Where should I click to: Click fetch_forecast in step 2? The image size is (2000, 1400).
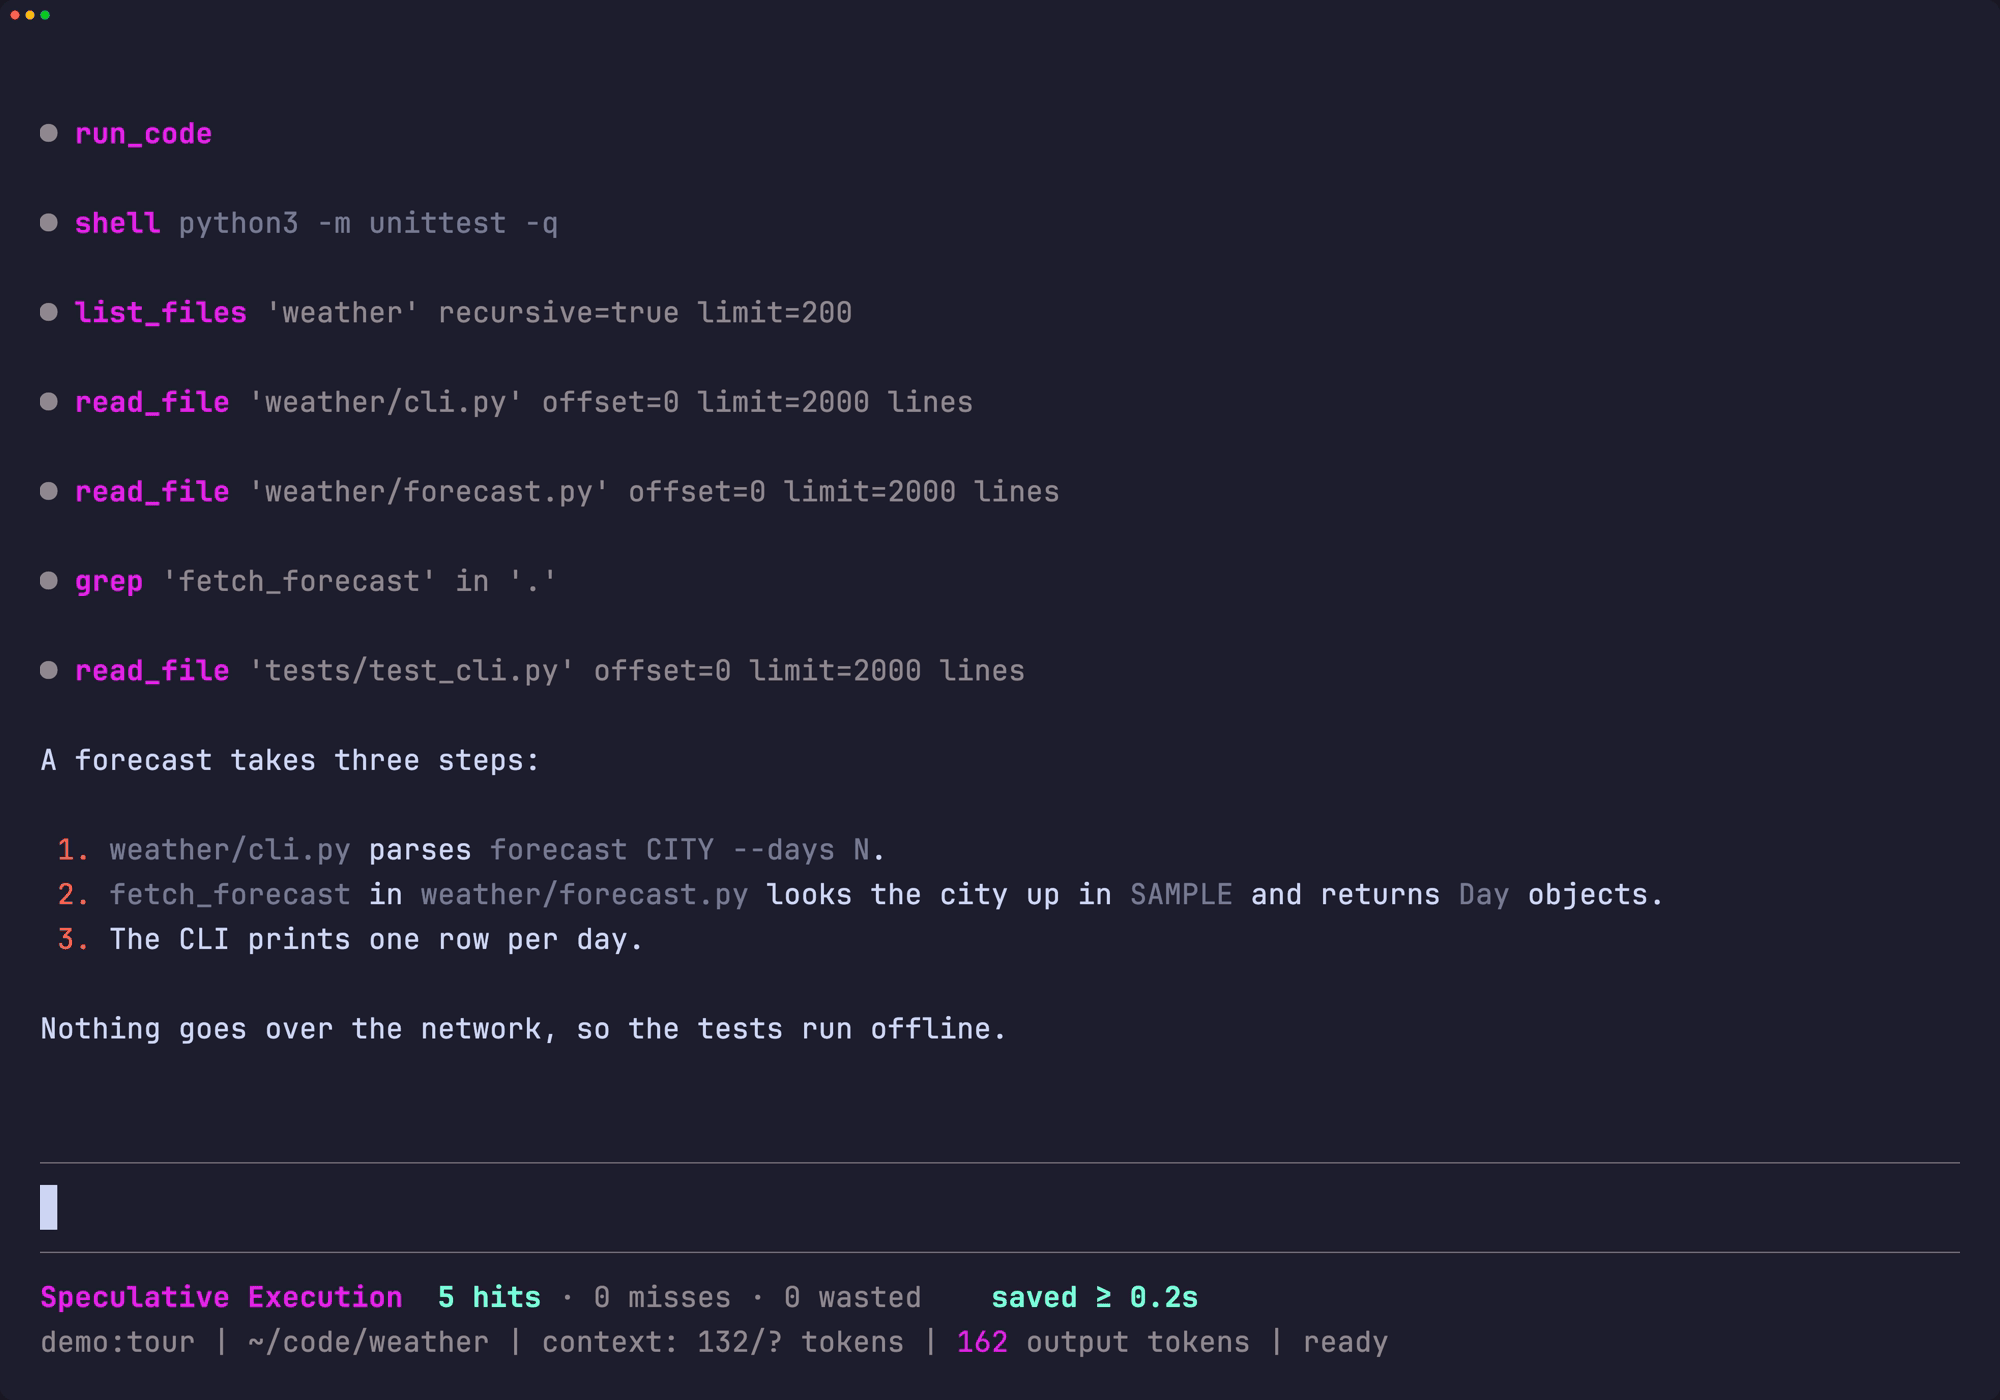(x=230, y=894)
